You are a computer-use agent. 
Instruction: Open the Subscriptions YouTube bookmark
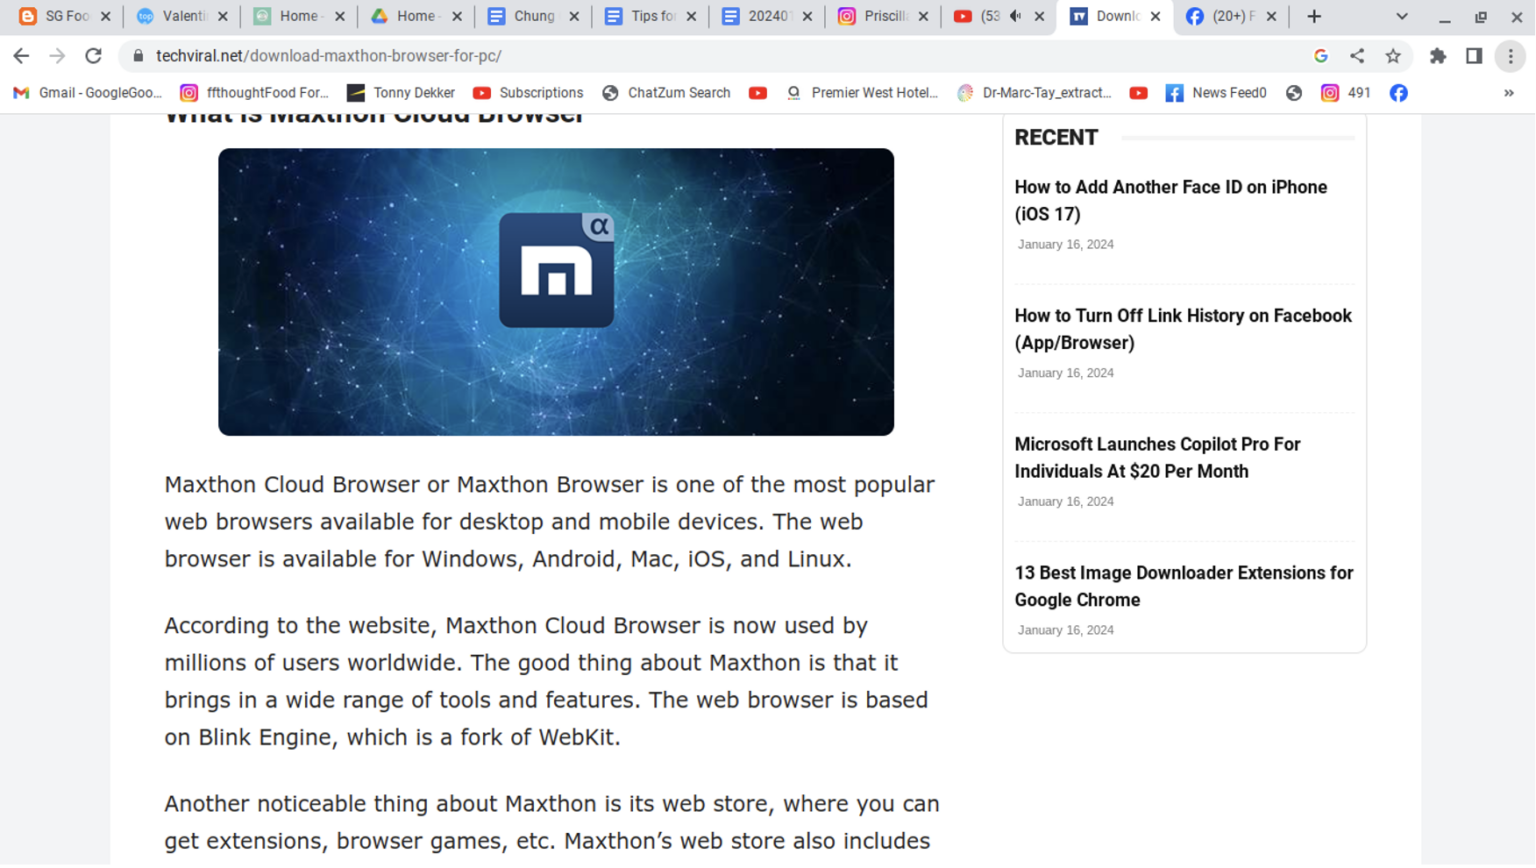click(529, 92)
